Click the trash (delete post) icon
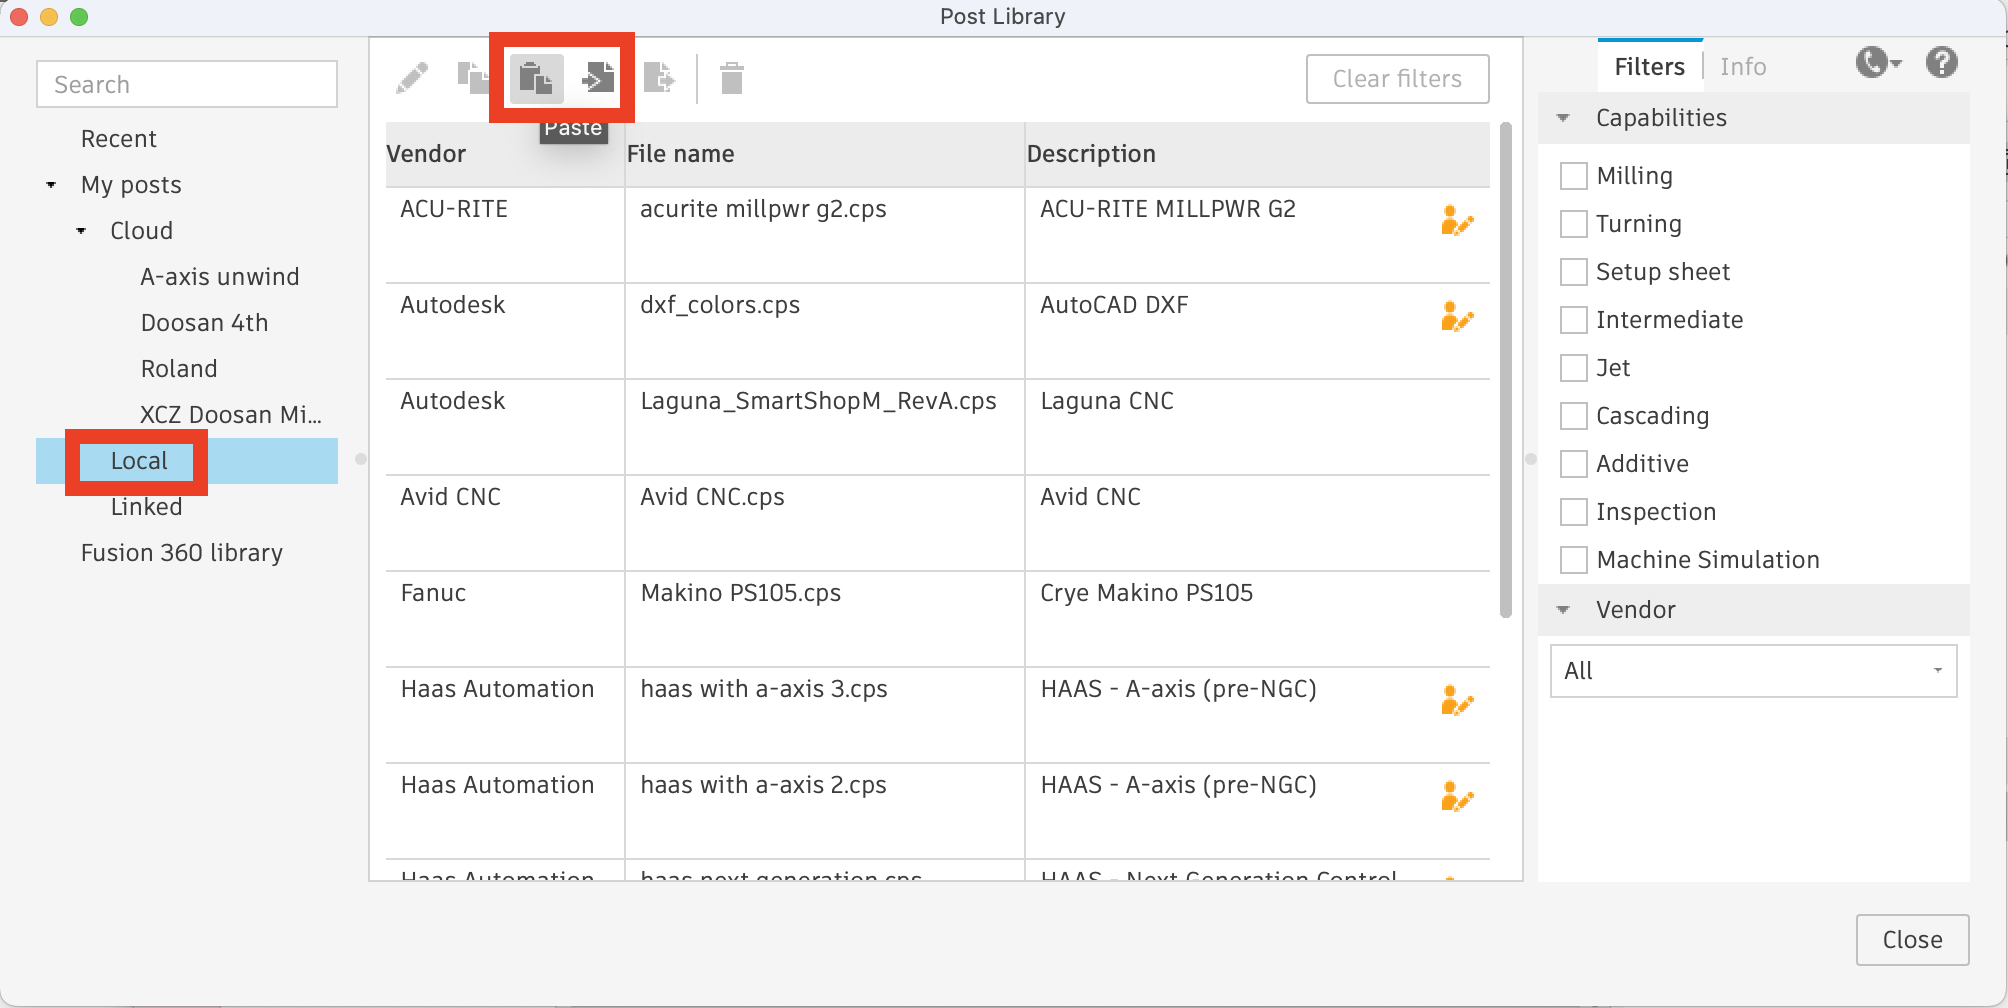2008x1008 pixels. 731,77
